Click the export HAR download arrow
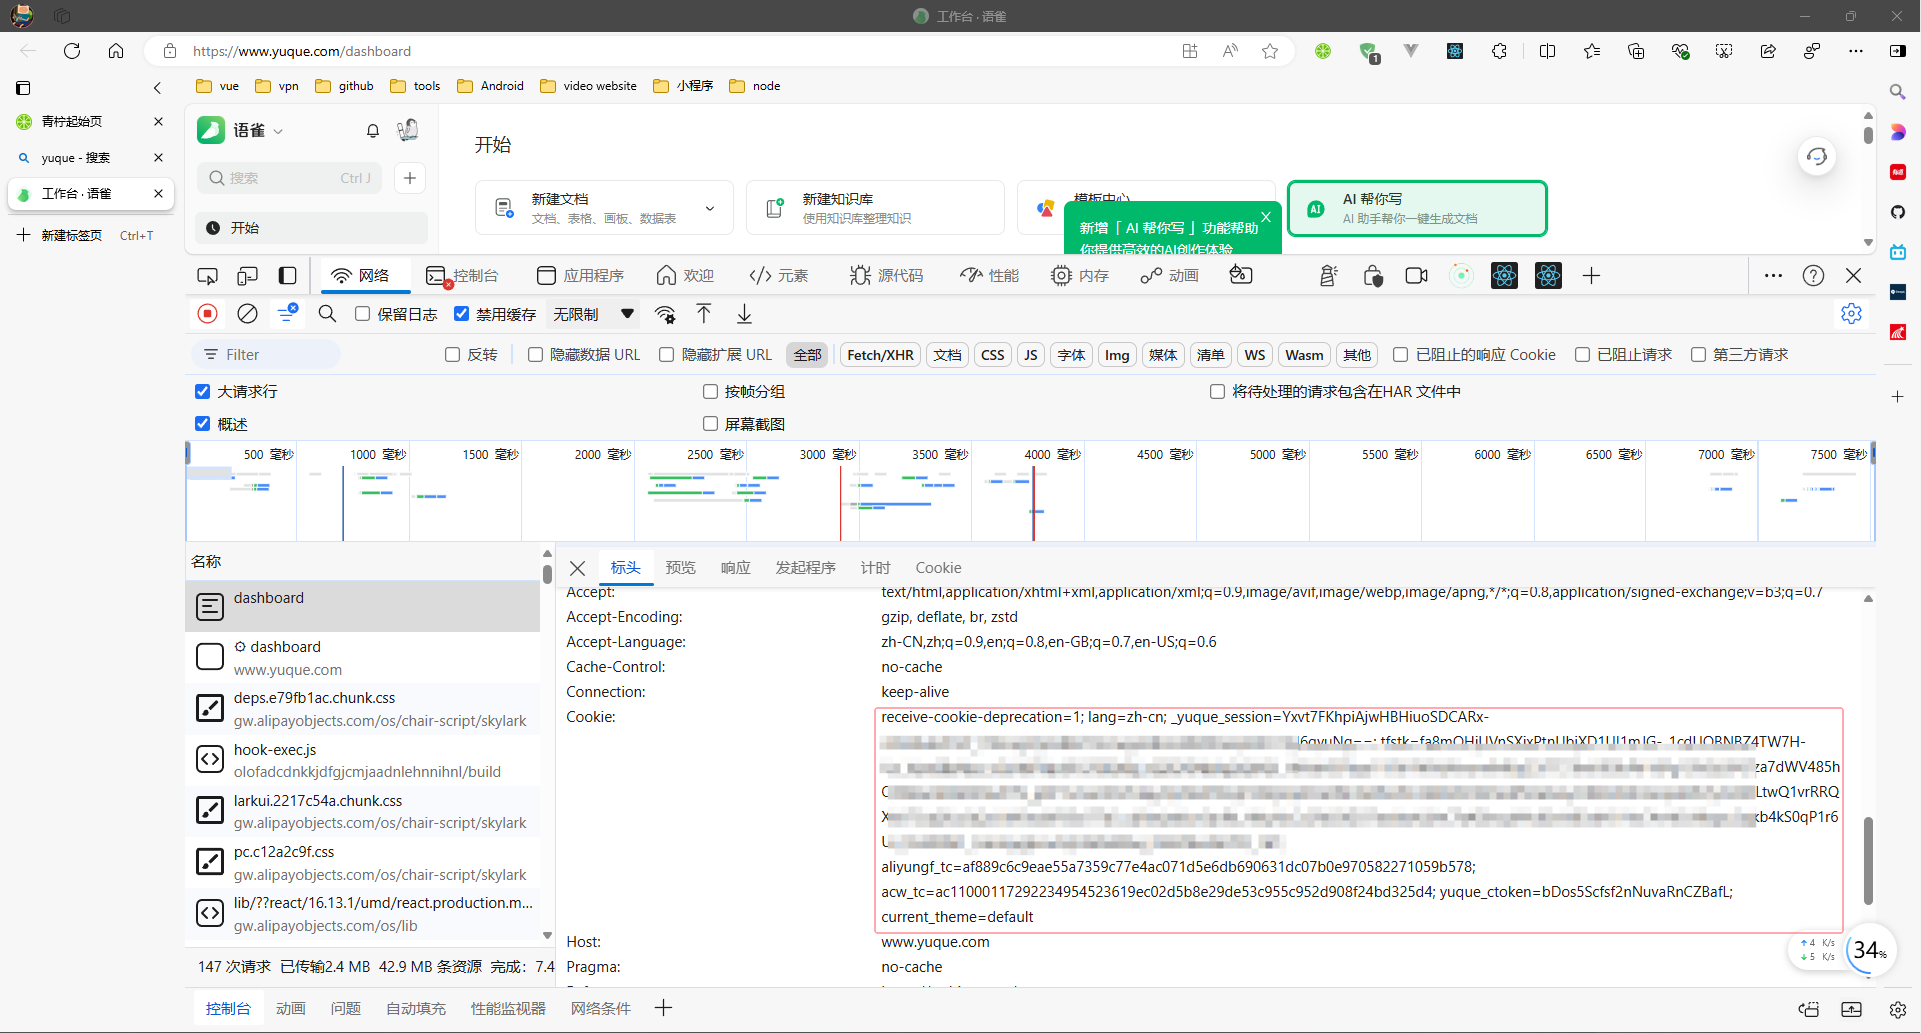 [x=744, y=314]
